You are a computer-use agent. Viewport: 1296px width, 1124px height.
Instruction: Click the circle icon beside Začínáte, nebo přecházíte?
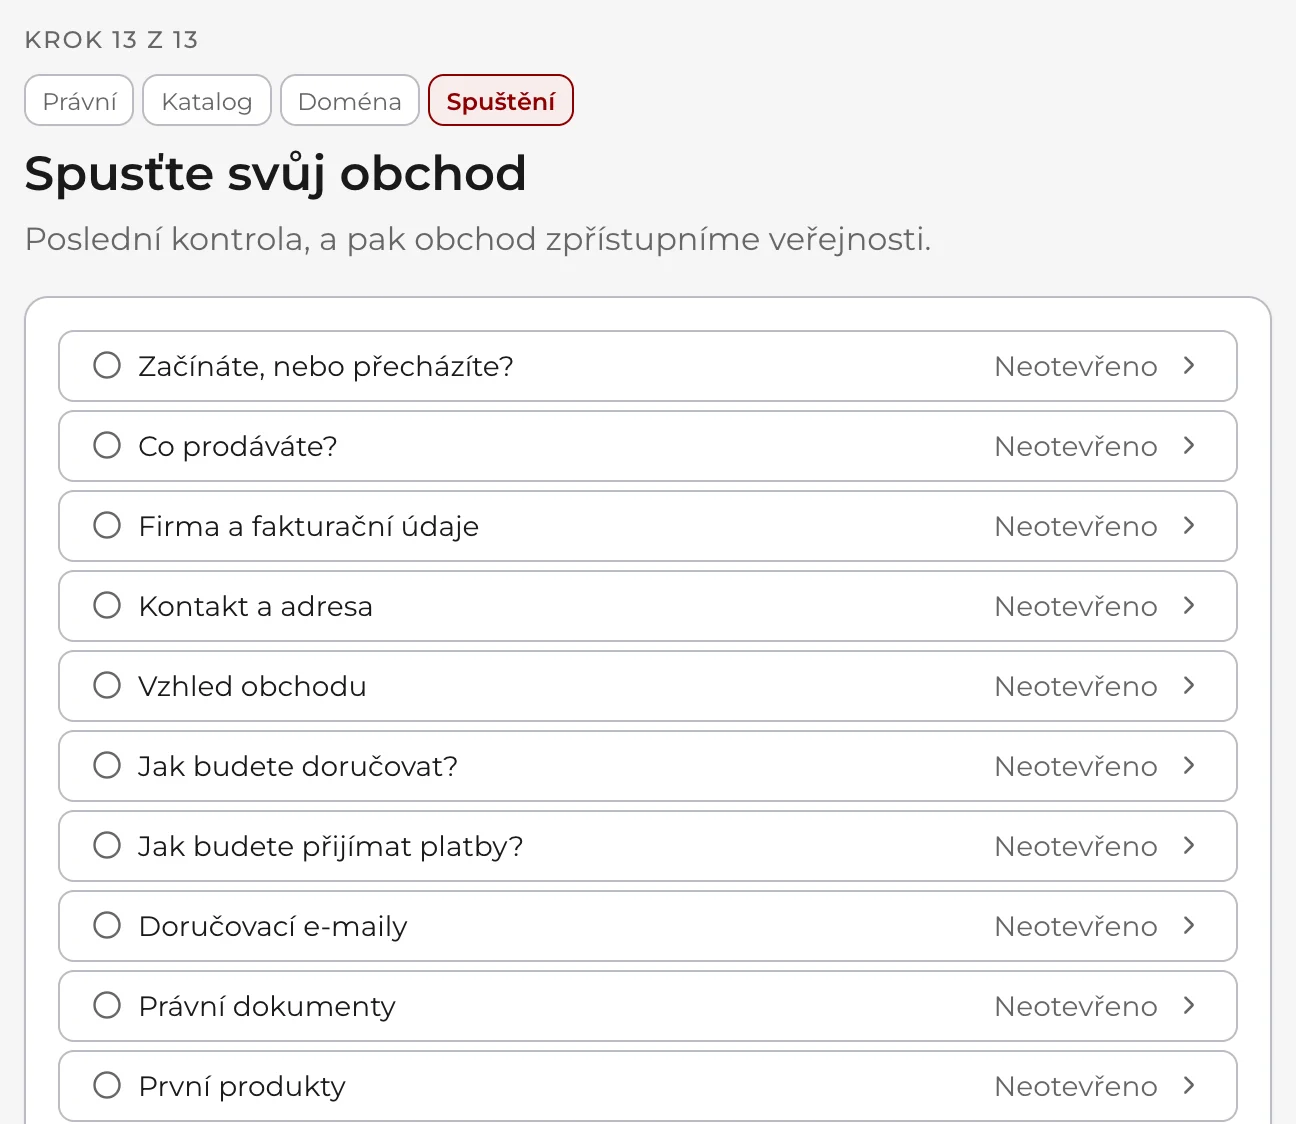coord(107,366)
